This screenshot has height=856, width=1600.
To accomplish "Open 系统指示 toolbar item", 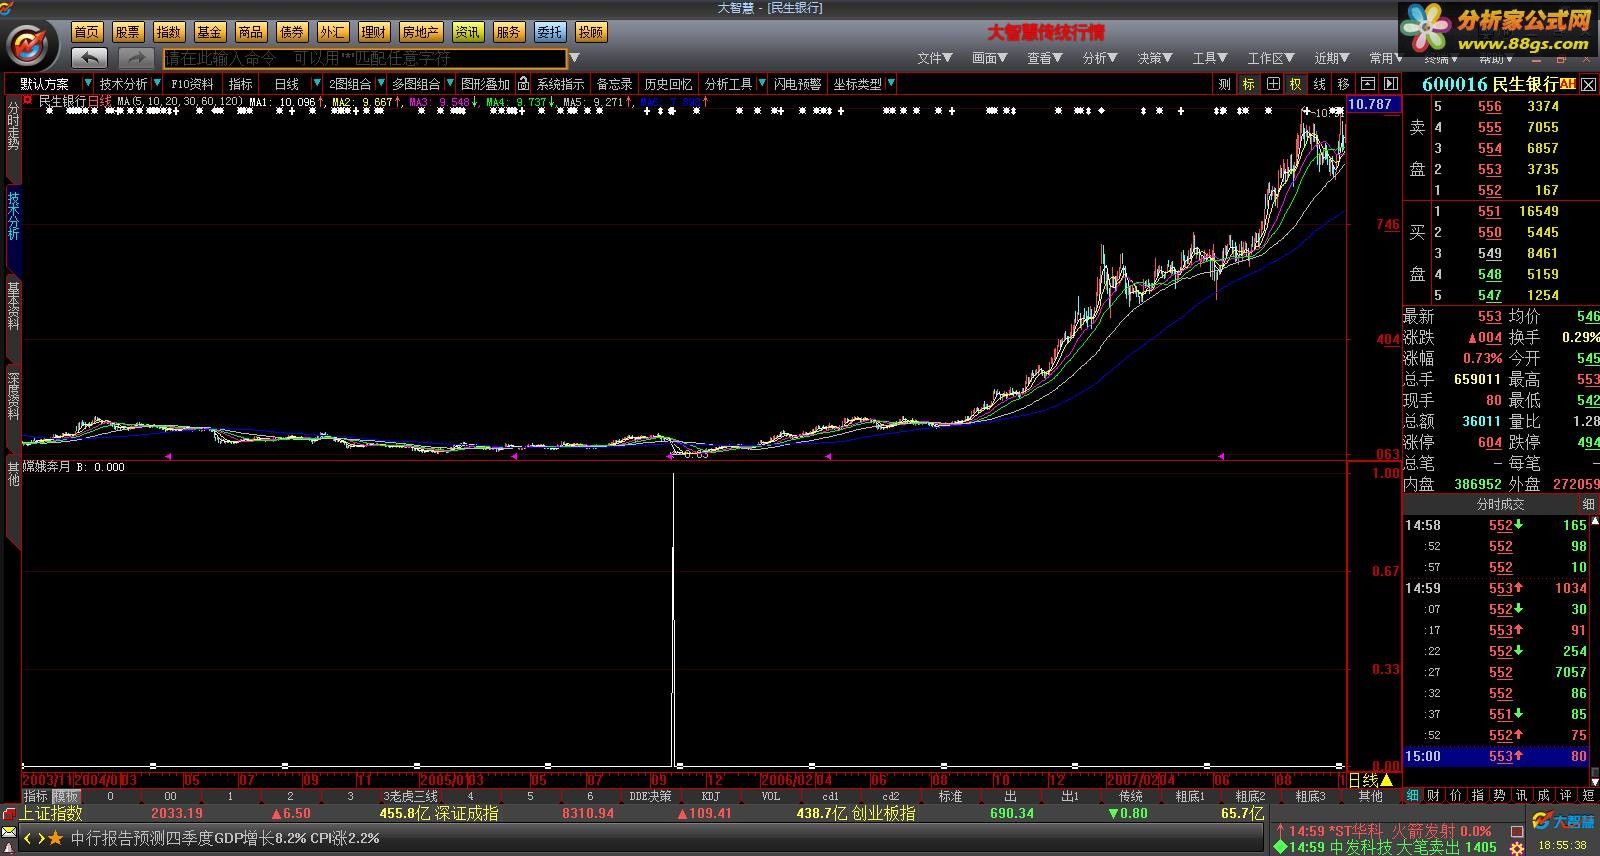I will pyautogui.click(x=560, y=84).
